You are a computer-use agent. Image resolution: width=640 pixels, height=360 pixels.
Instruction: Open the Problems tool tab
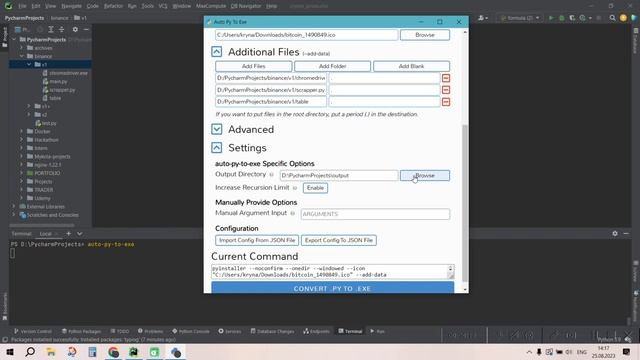pyautogui.click(x=150, y=331)
